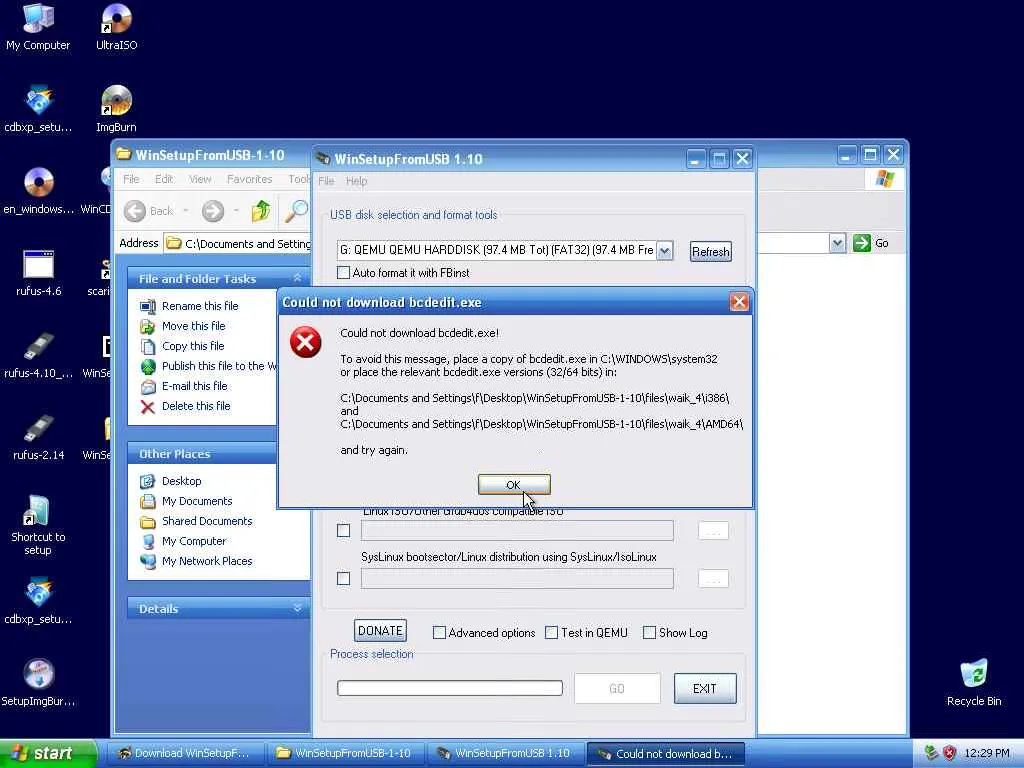This screenshot has height=768, width=1024.
Task: Click the Forward arrow in Explorer toolbar
Action: click(x=213, y=211)
